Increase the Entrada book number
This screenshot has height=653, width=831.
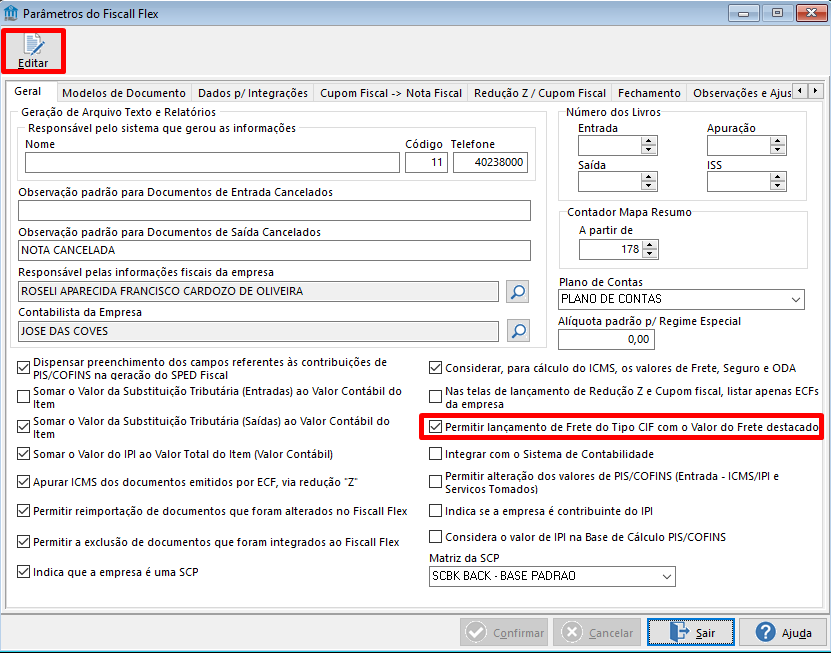tap(649, 142)
